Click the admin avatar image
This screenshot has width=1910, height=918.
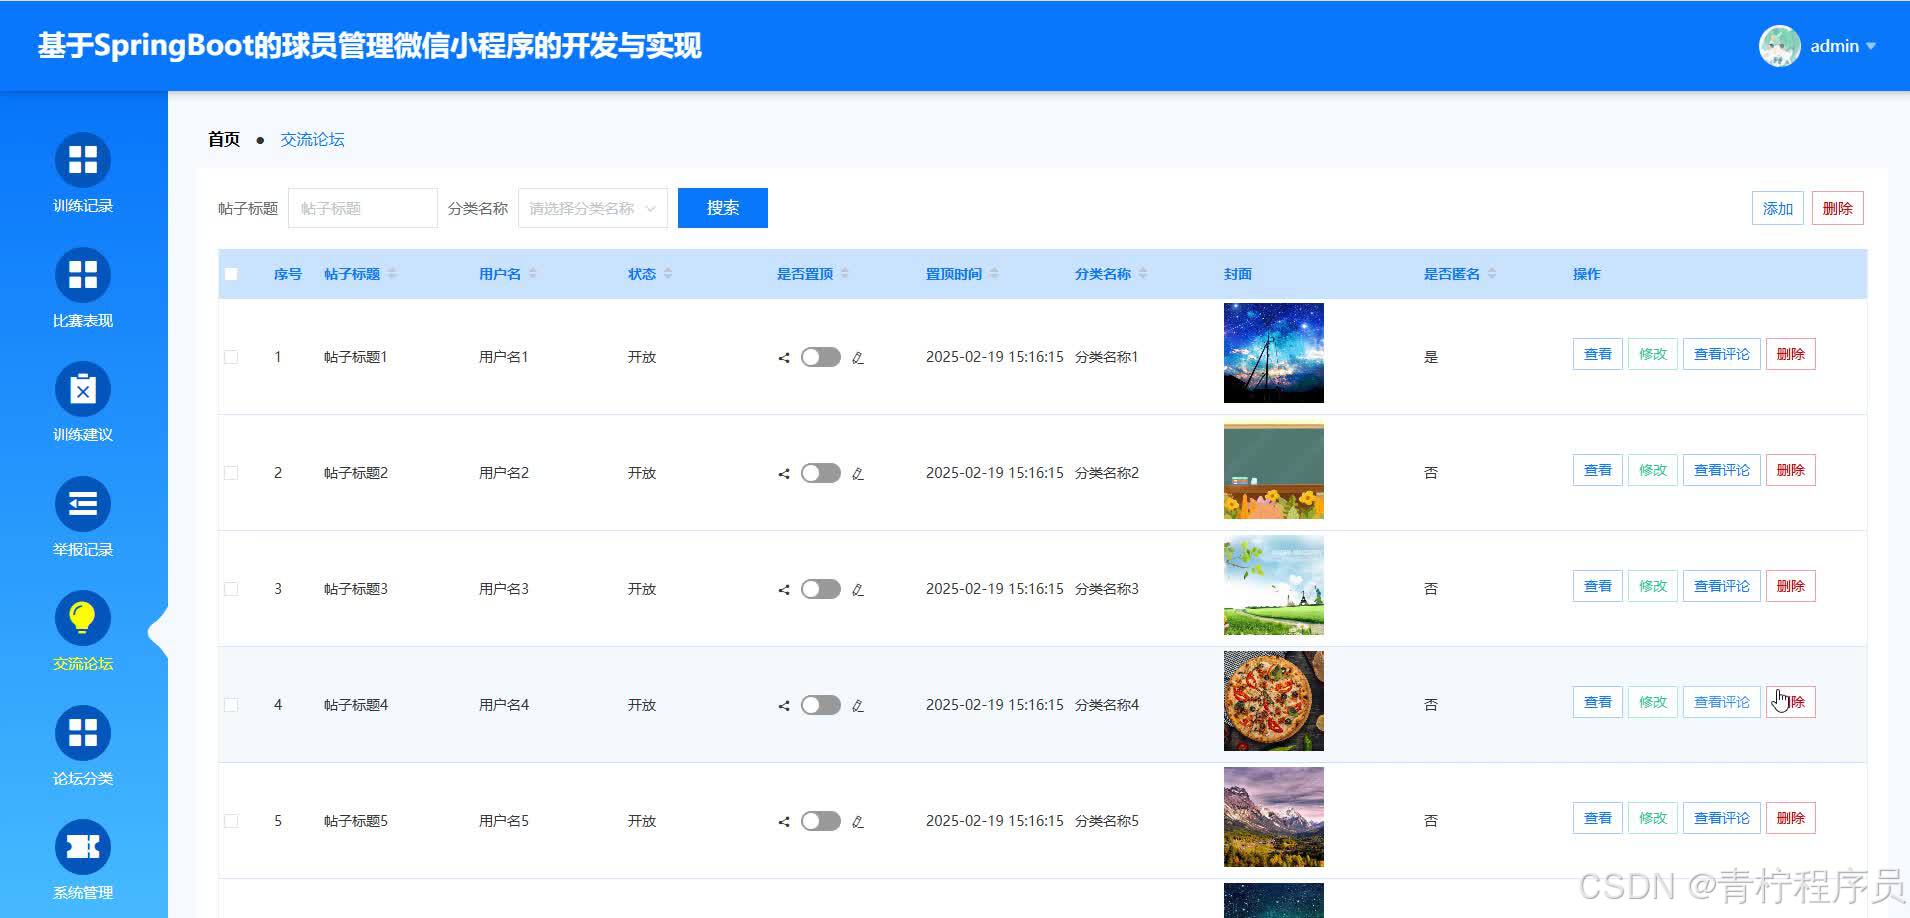pos(1779,46)
